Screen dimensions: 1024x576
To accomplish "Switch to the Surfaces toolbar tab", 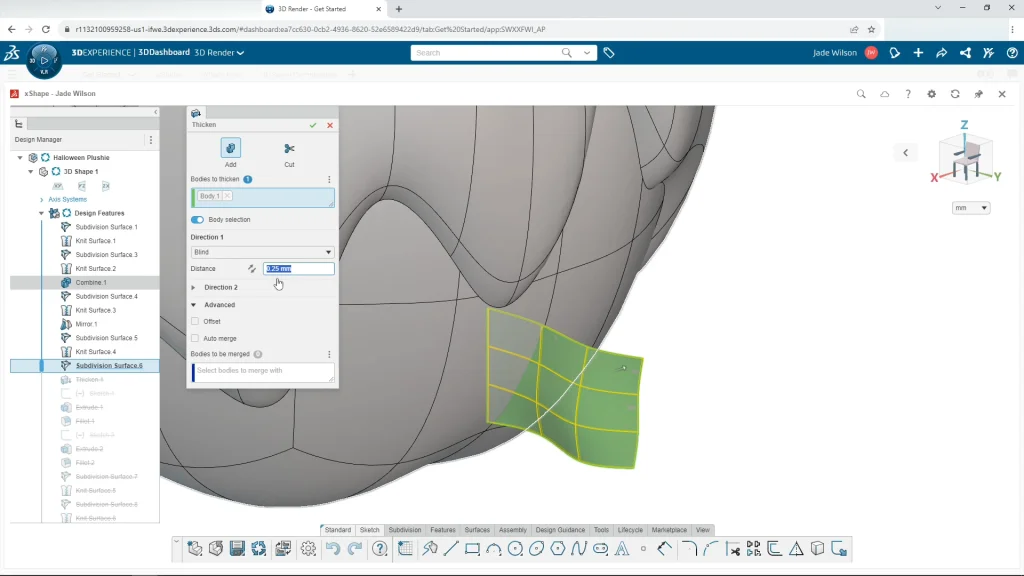I will click(x=477, y=530).
